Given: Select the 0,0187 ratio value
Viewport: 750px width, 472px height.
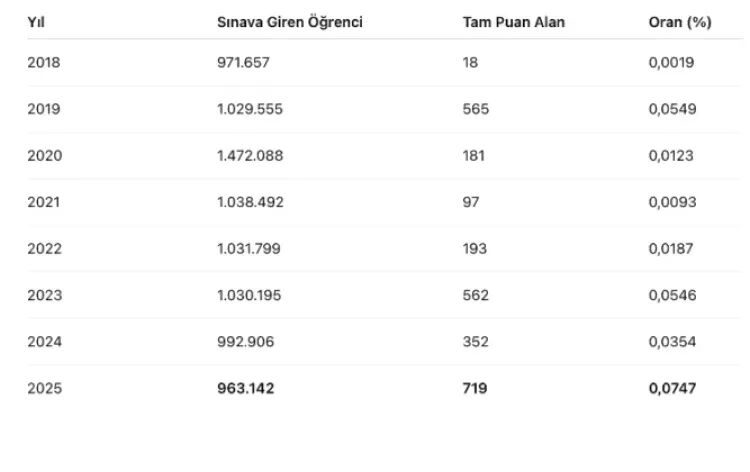Looking at the screenshot, I should [x=671, y=249].
